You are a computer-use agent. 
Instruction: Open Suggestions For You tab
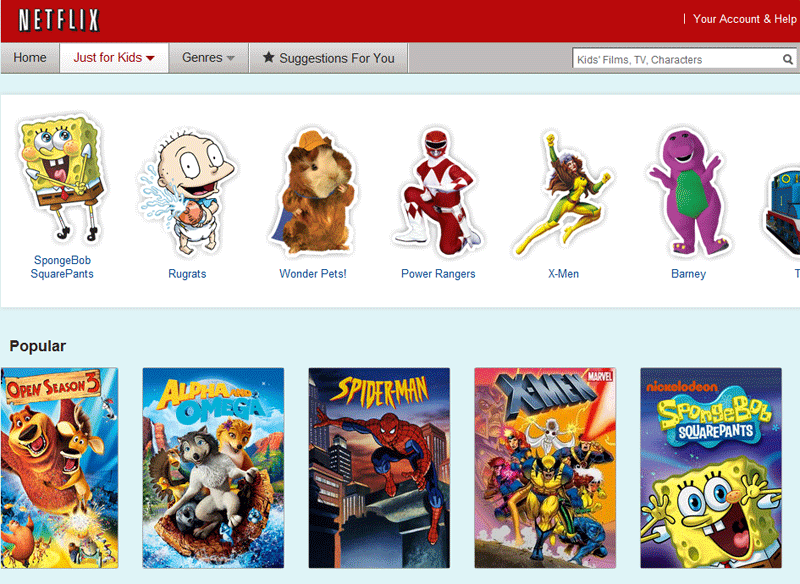click(x=329, y=58)
